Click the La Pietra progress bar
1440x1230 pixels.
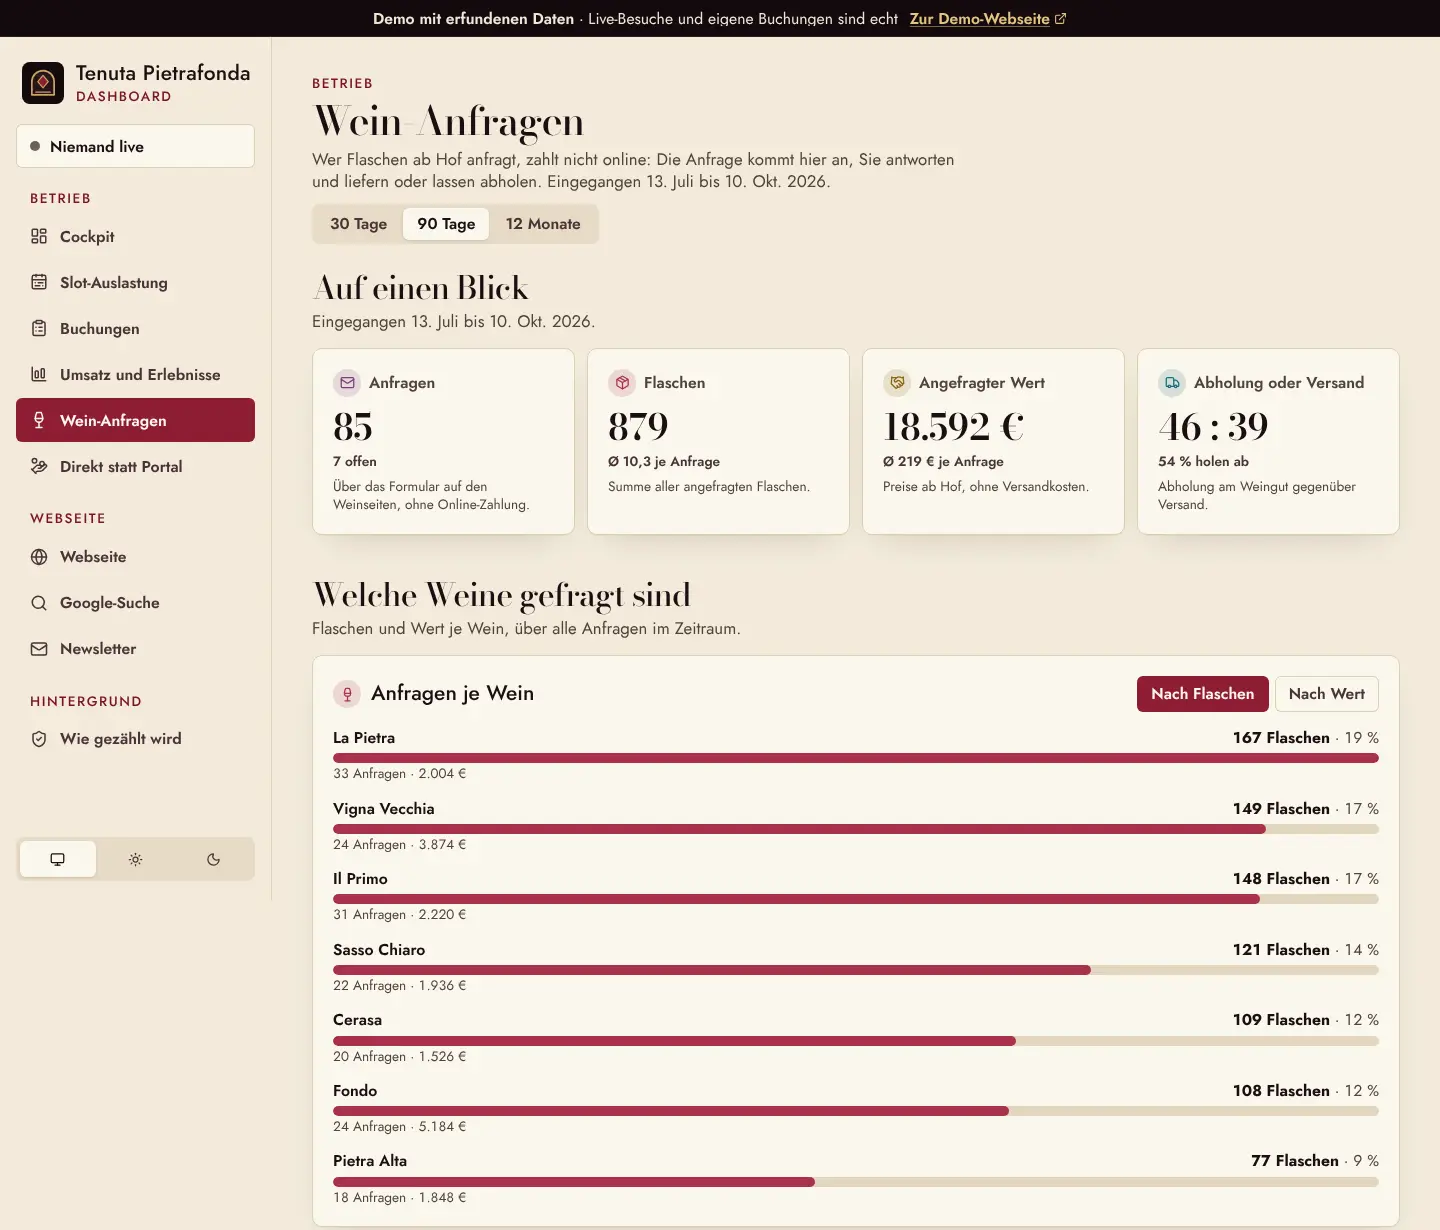(856, 758)
